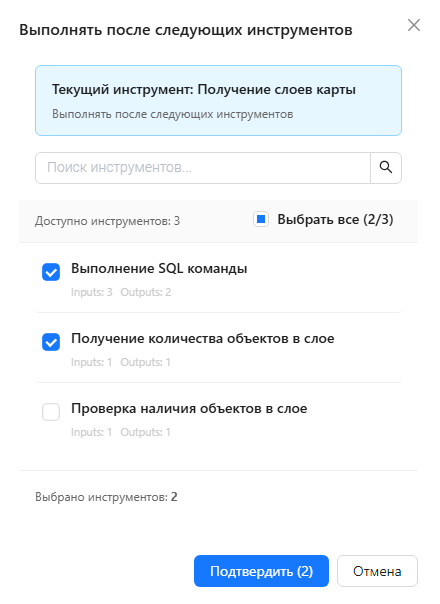This screenshot has width=440, height=604.
Task: Check 'Проверка наличия объектов в слое' checkbox
Action: point(51,412)
